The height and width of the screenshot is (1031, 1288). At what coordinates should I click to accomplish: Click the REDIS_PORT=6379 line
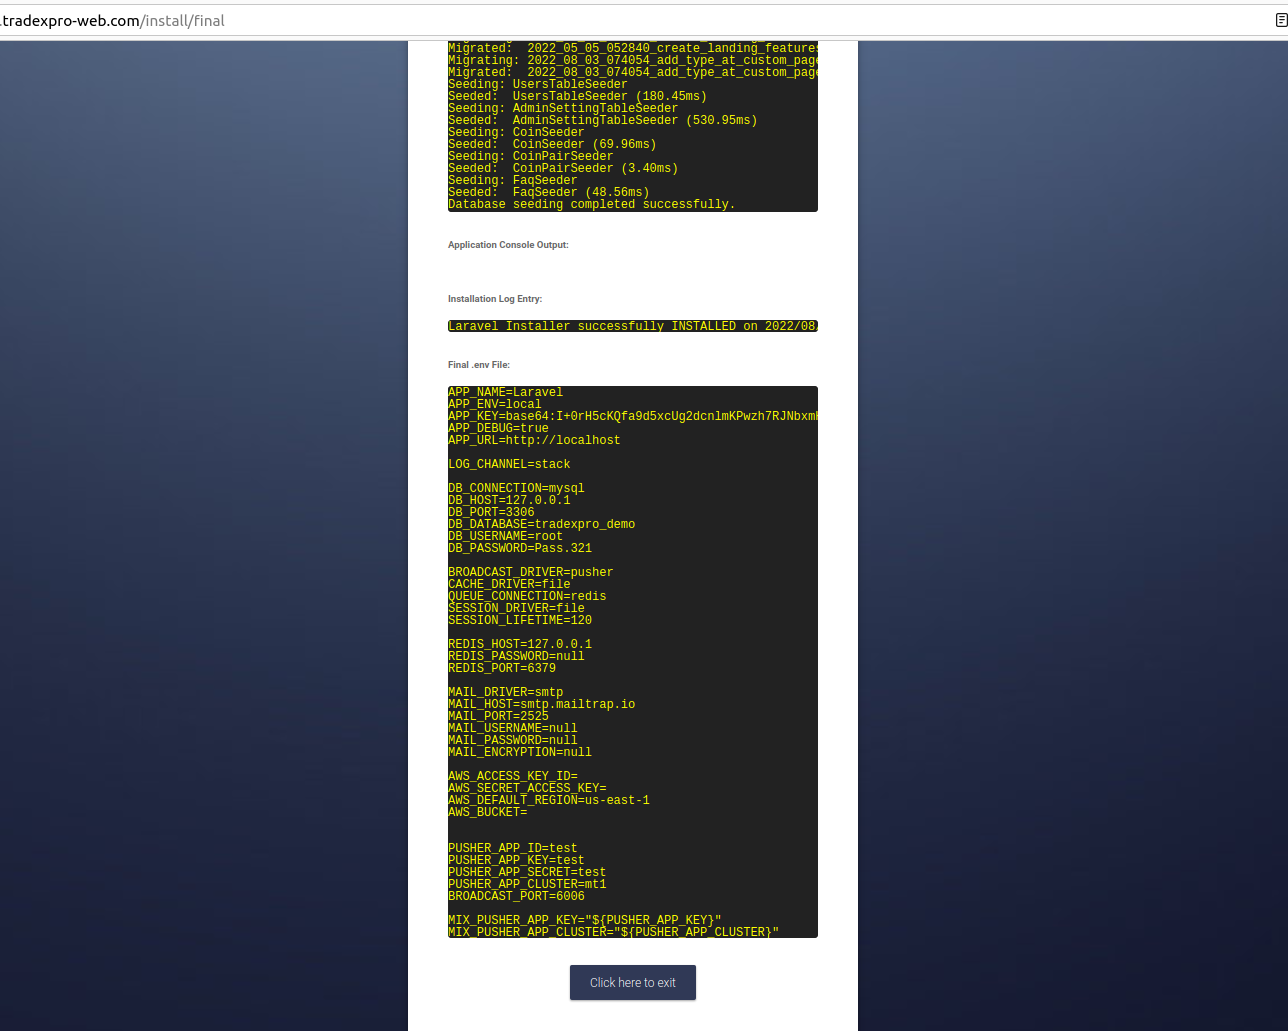pyautogui.click(x=502, y=668)
